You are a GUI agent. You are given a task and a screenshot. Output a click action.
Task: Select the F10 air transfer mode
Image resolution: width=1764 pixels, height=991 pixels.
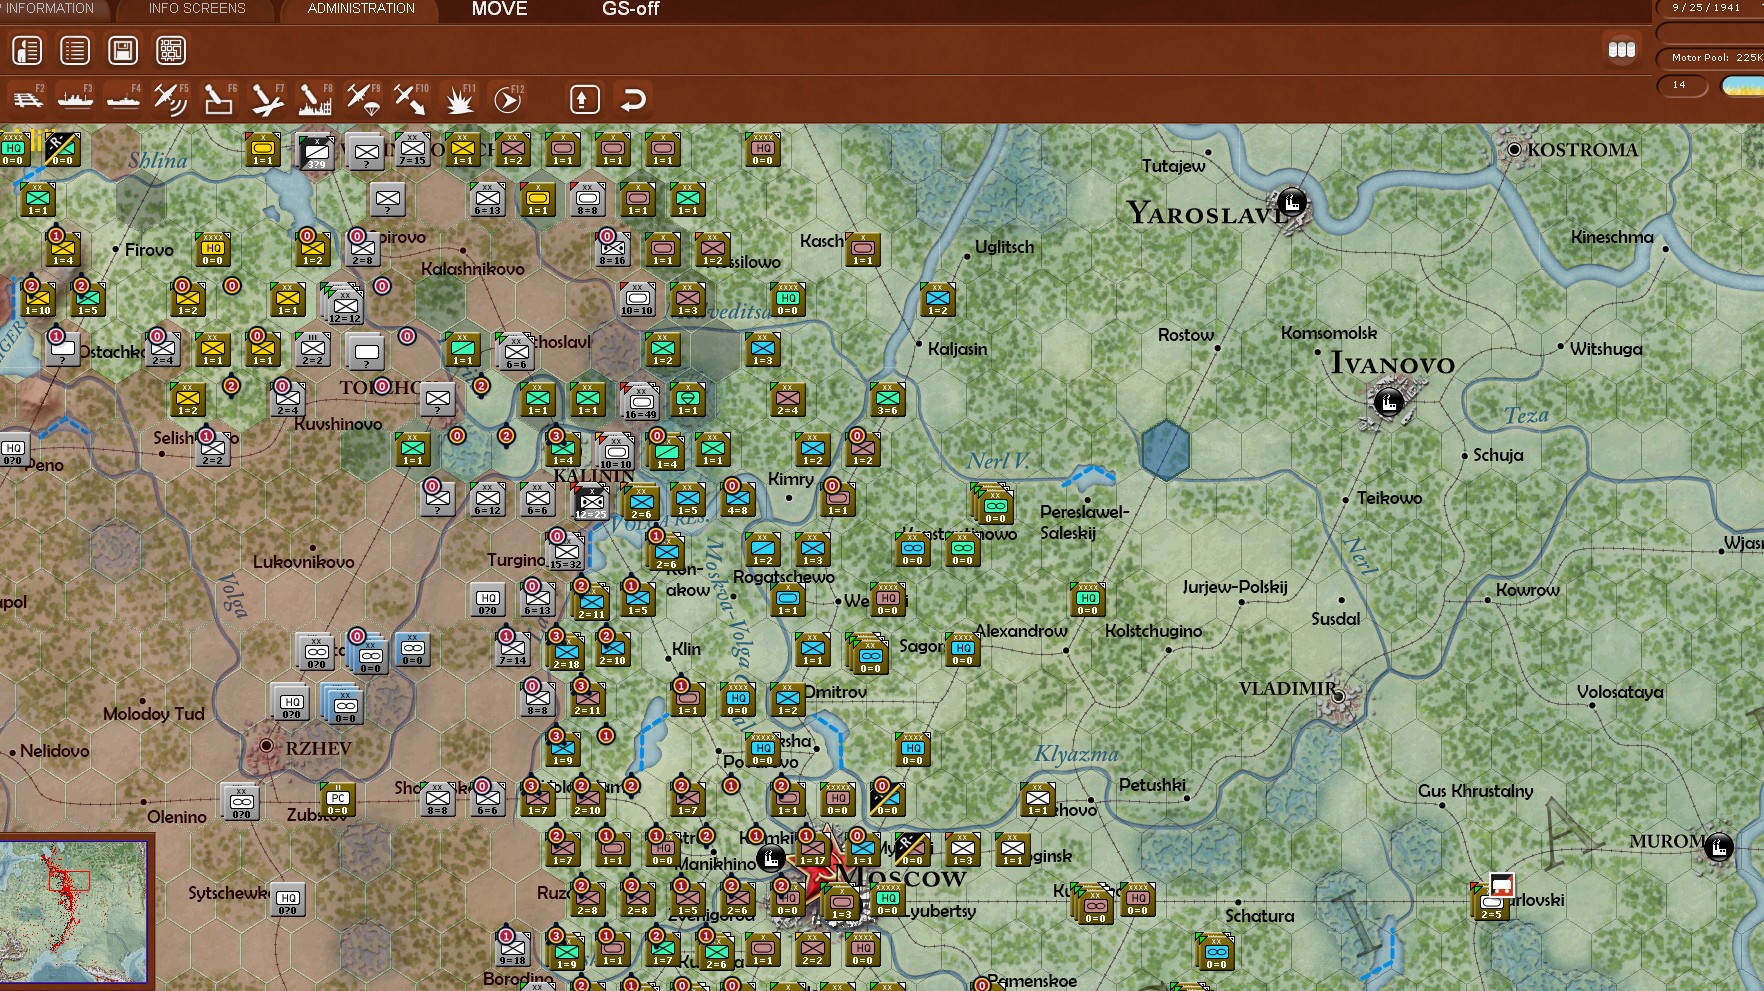coord(410,99)
